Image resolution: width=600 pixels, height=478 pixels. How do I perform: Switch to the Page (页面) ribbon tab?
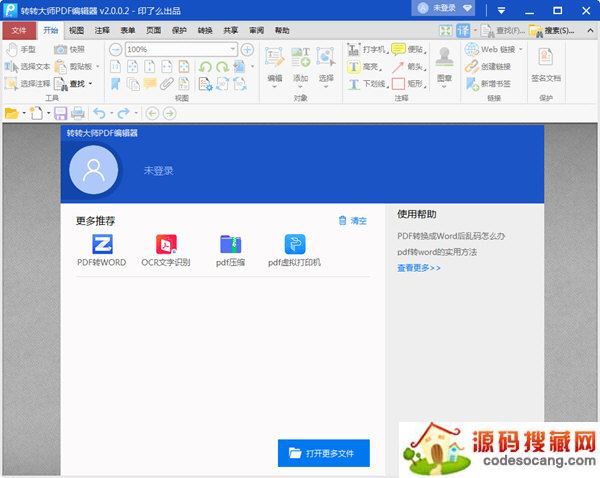(x=153, y=30)
